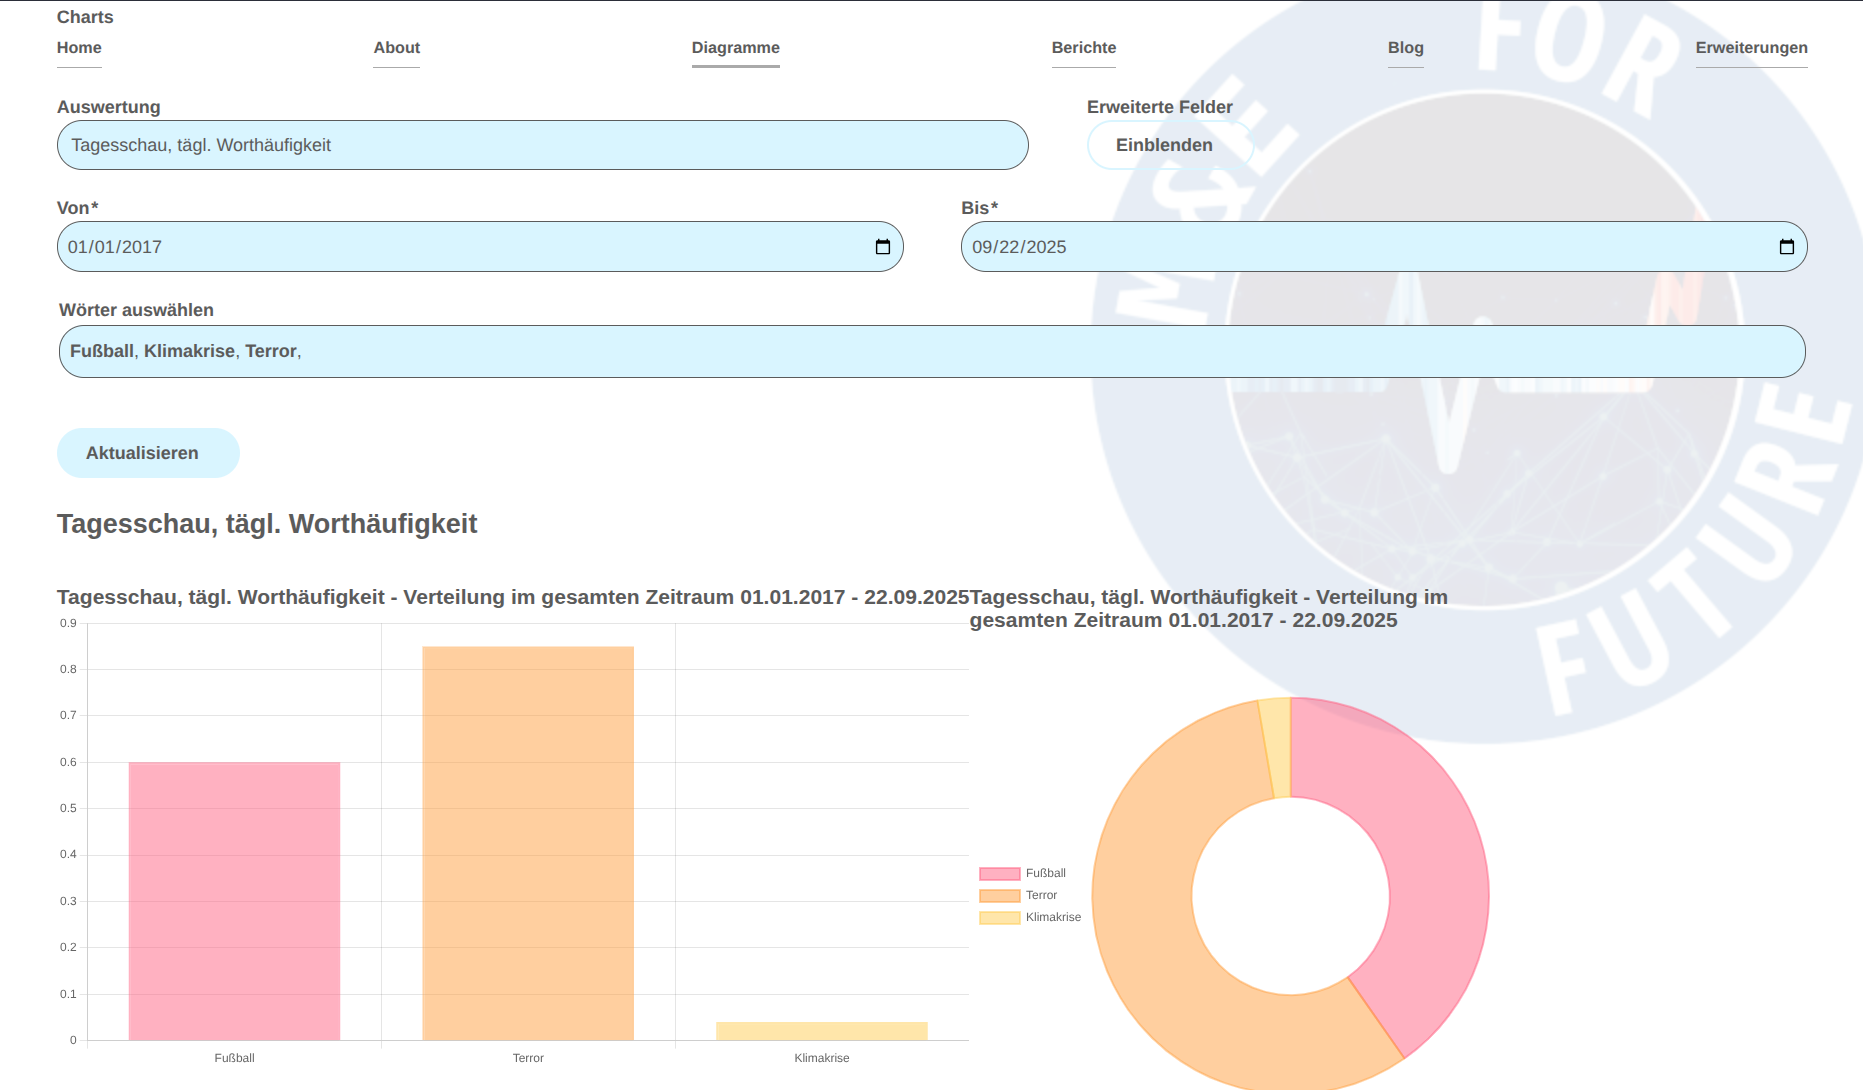Toggle Klimakrise in the doughnut chart legend
The image size is (1863, 1090).
pos(1030,917)
